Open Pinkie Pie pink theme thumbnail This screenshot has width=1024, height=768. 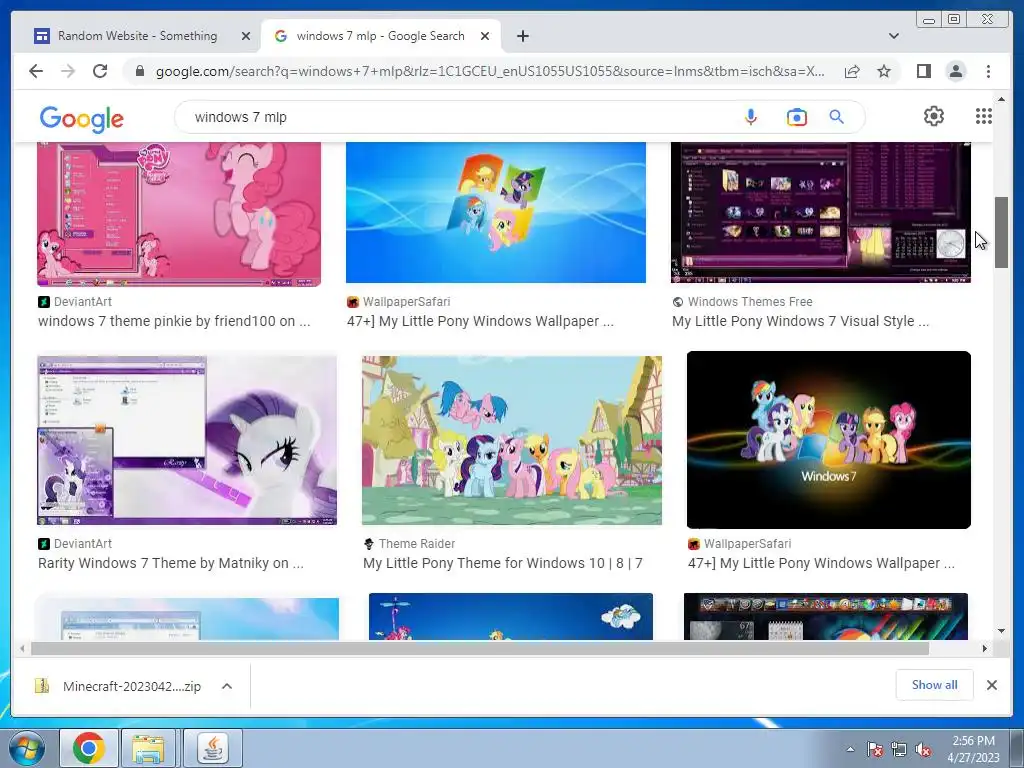[179, 214]
